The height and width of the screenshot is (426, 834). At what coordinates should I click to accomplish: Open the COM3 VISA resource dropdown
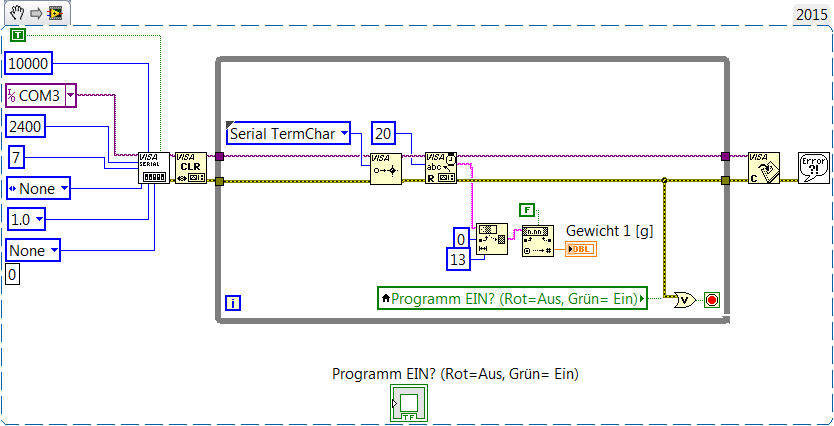click(70, 96)
